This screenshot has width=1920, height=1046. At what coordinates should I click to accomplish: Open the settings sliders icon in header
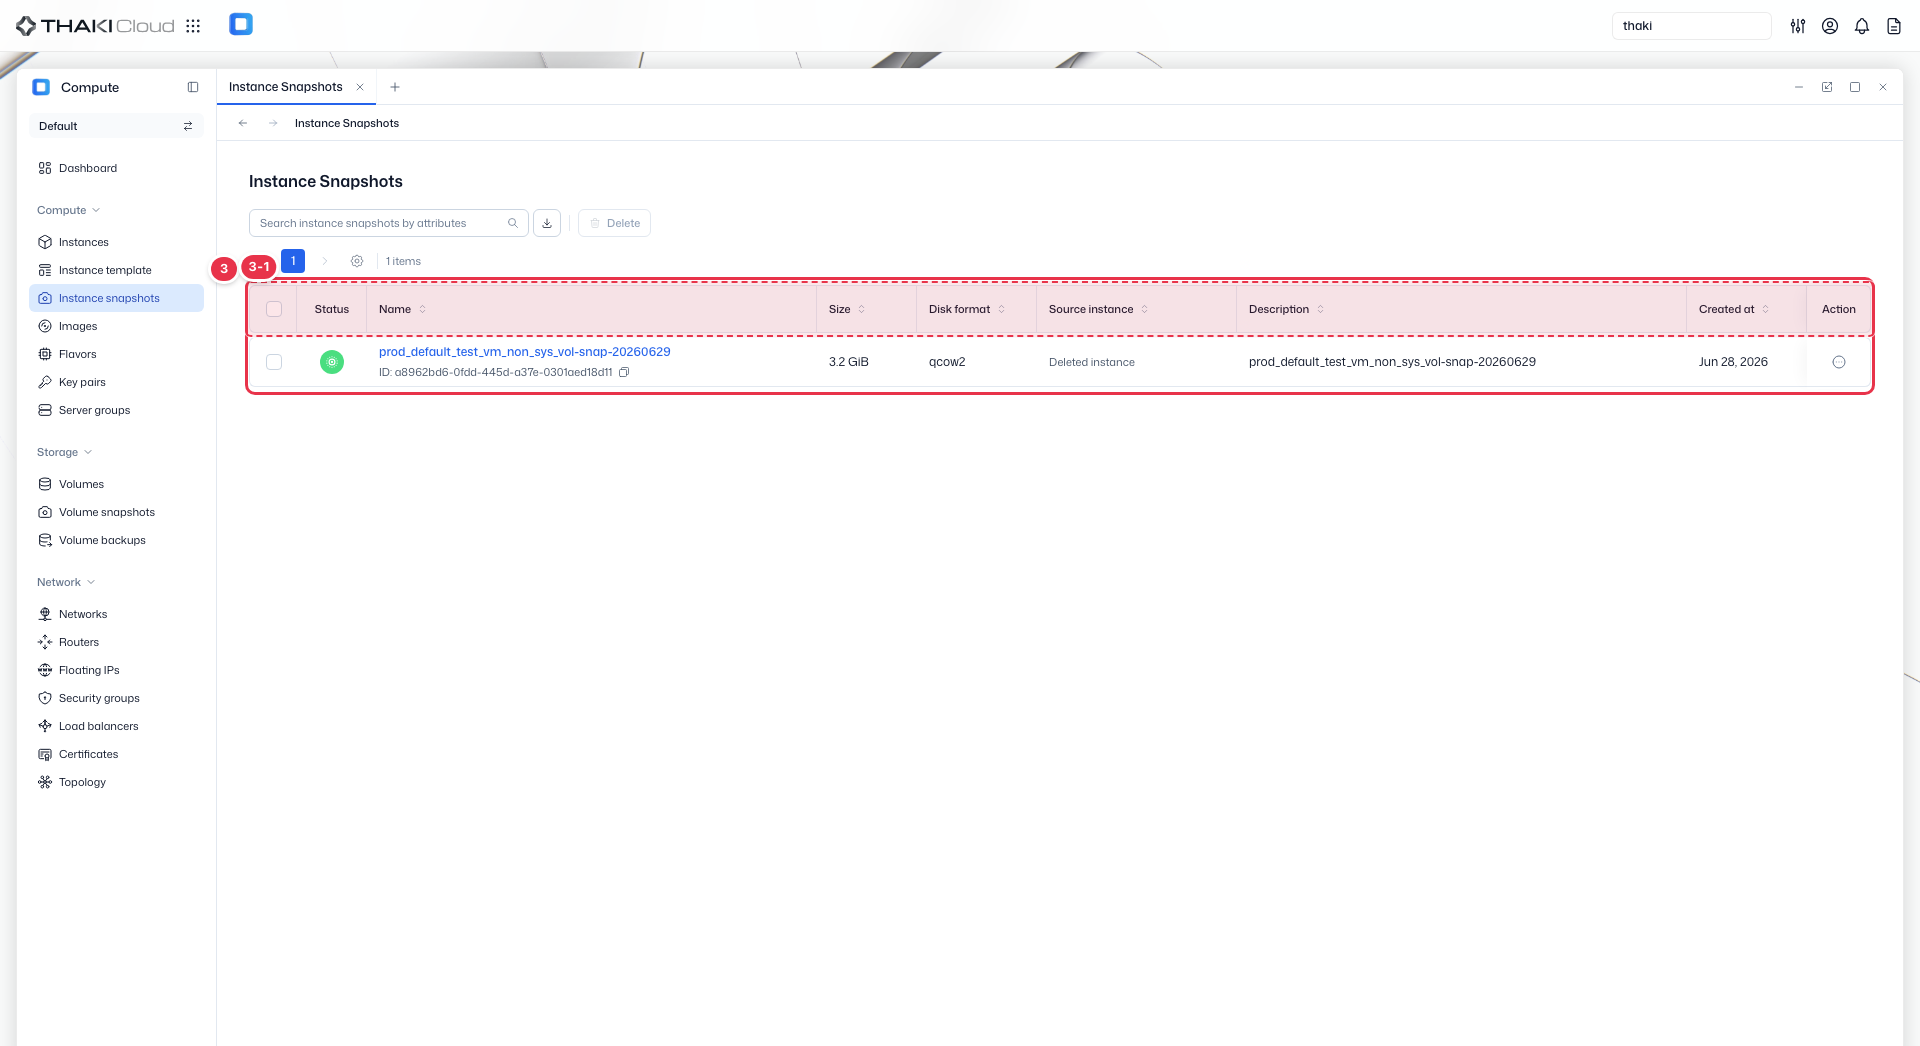point(1798,26)
